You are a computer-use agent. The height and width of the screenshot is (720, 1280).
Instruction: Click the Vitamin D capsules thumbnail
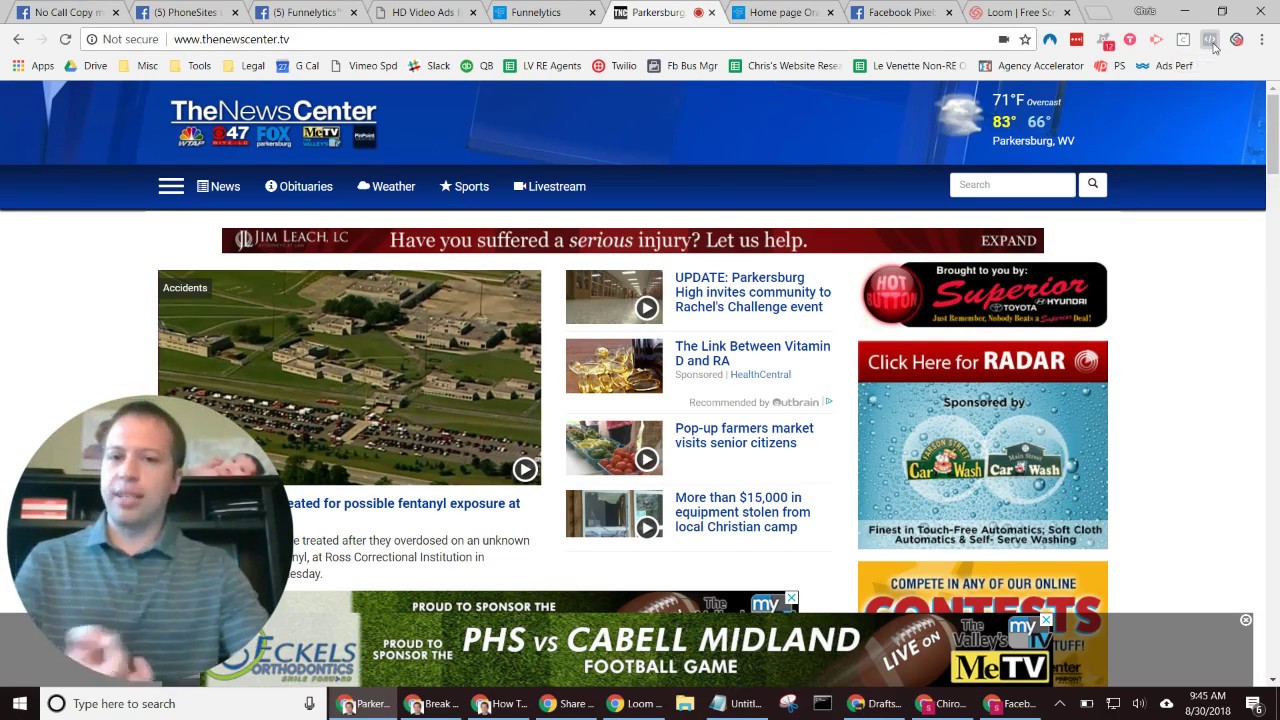pyautogui.click(x=614, y=366)
